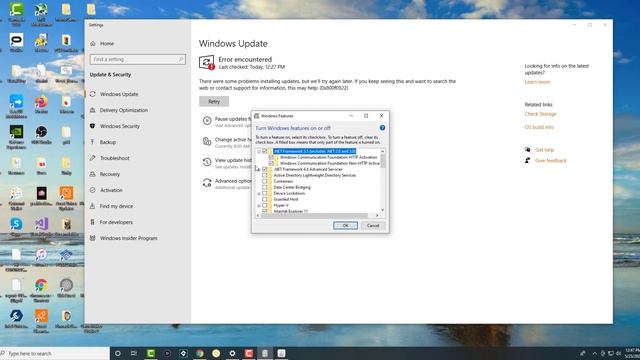Click the Give feedback person icon
The image size is (640, 360).
click(x=528, y=160)
